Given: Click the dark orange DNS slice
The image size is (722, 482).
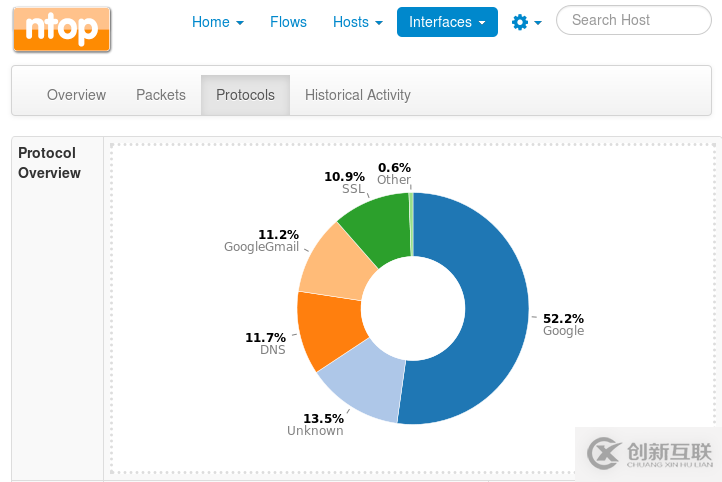Looking at the screenshot, I should [x=327, y=328].
